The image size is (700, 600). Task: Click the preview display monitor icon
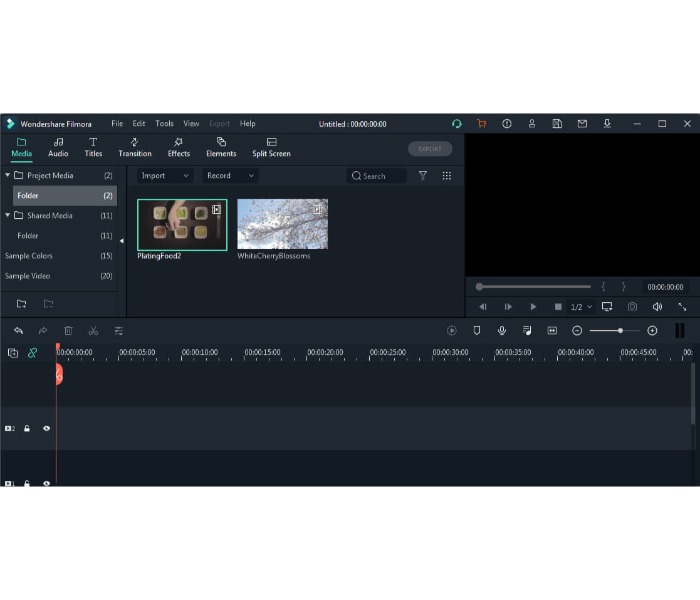click(607, 307)
